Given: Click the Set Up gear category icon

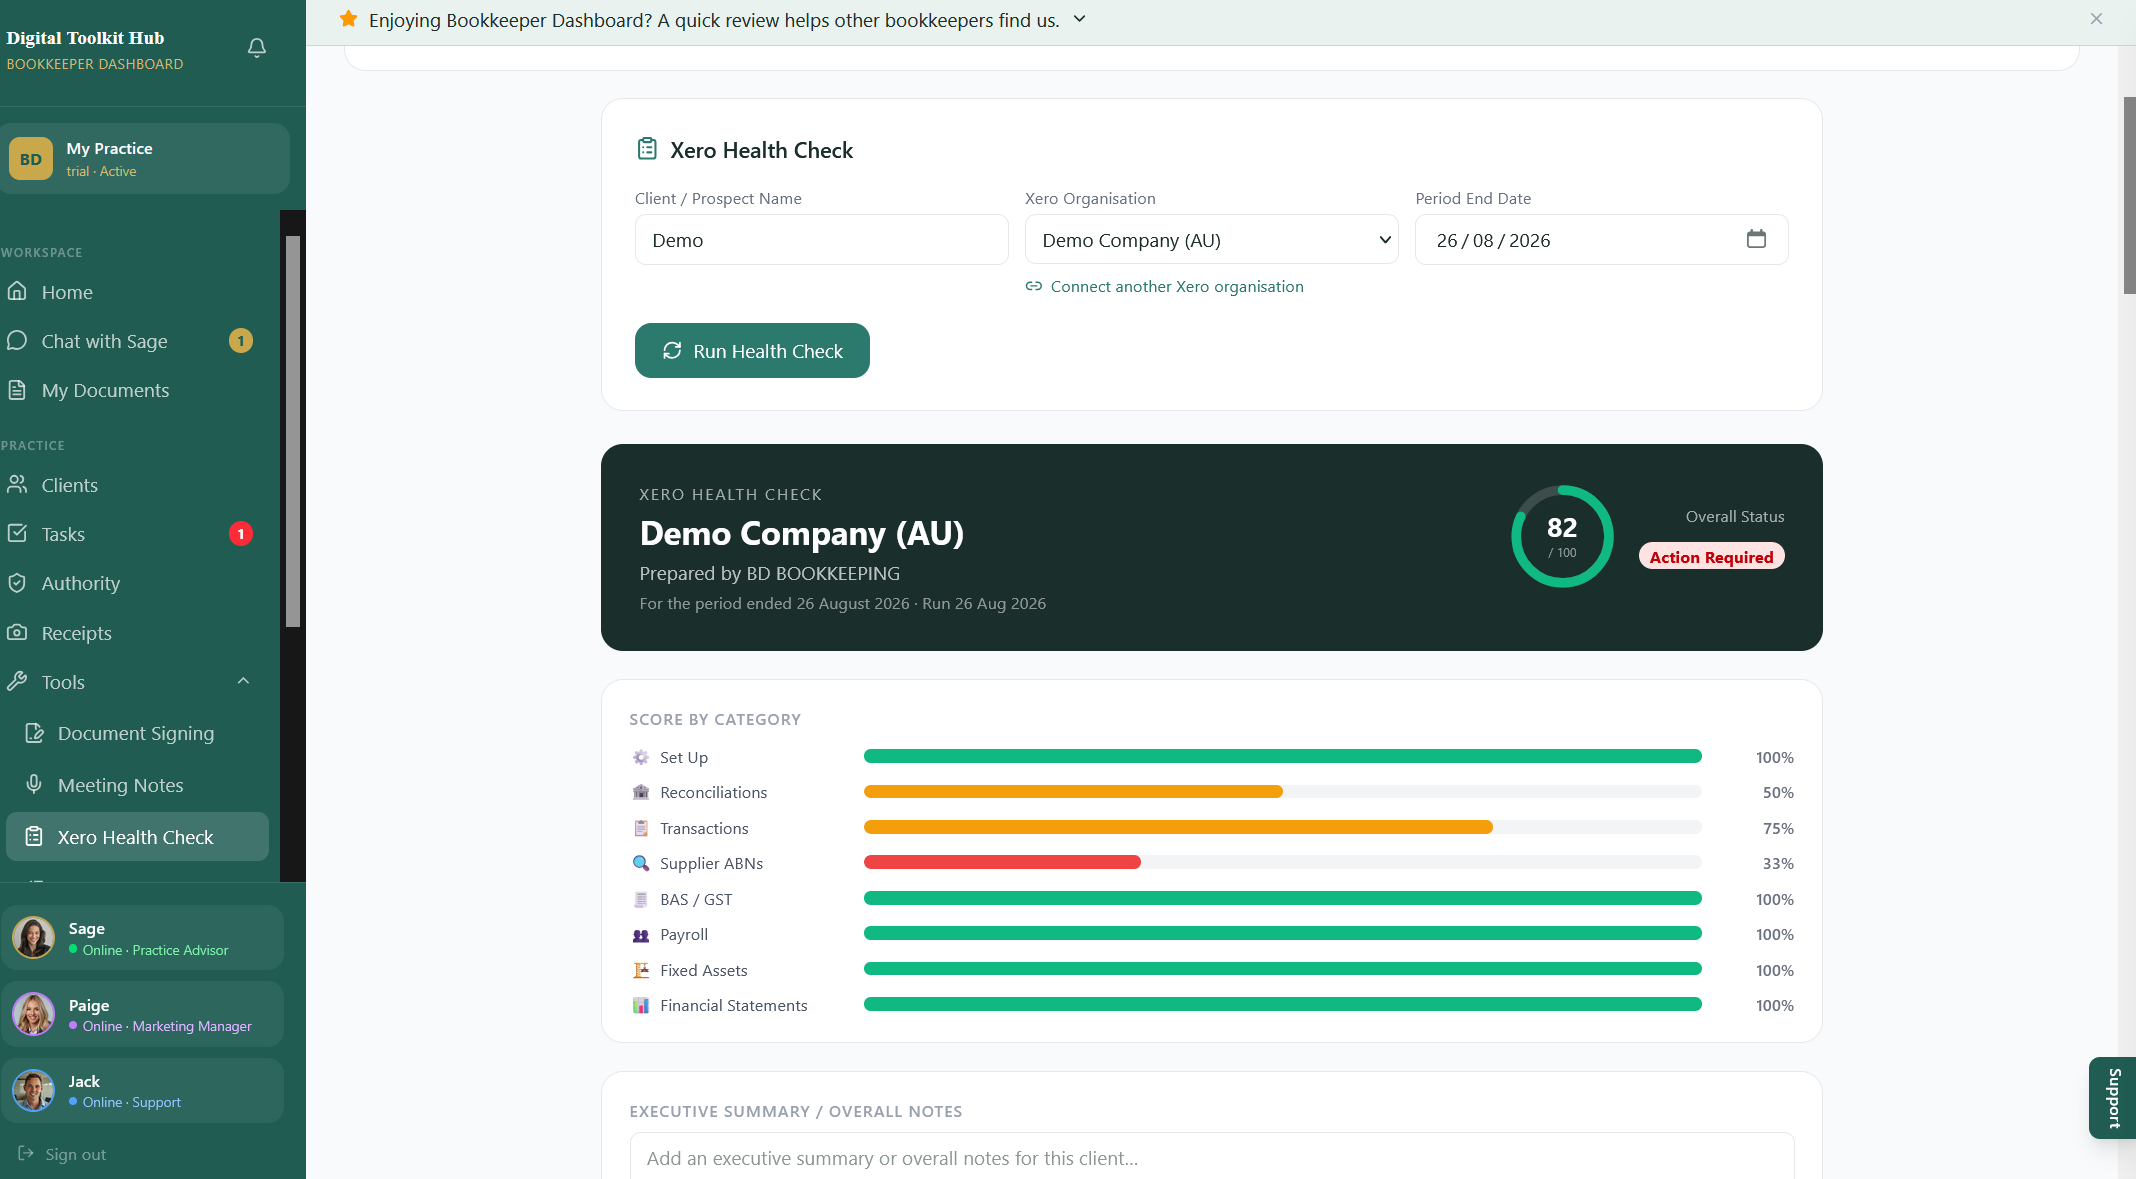Looking at the screenshot, I should tap(641, 757).
